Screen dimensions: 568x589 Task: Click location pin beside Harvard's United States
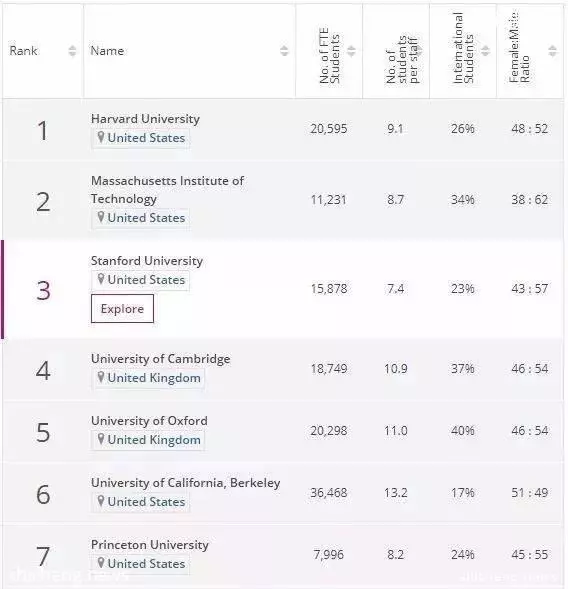click(101, 137)
